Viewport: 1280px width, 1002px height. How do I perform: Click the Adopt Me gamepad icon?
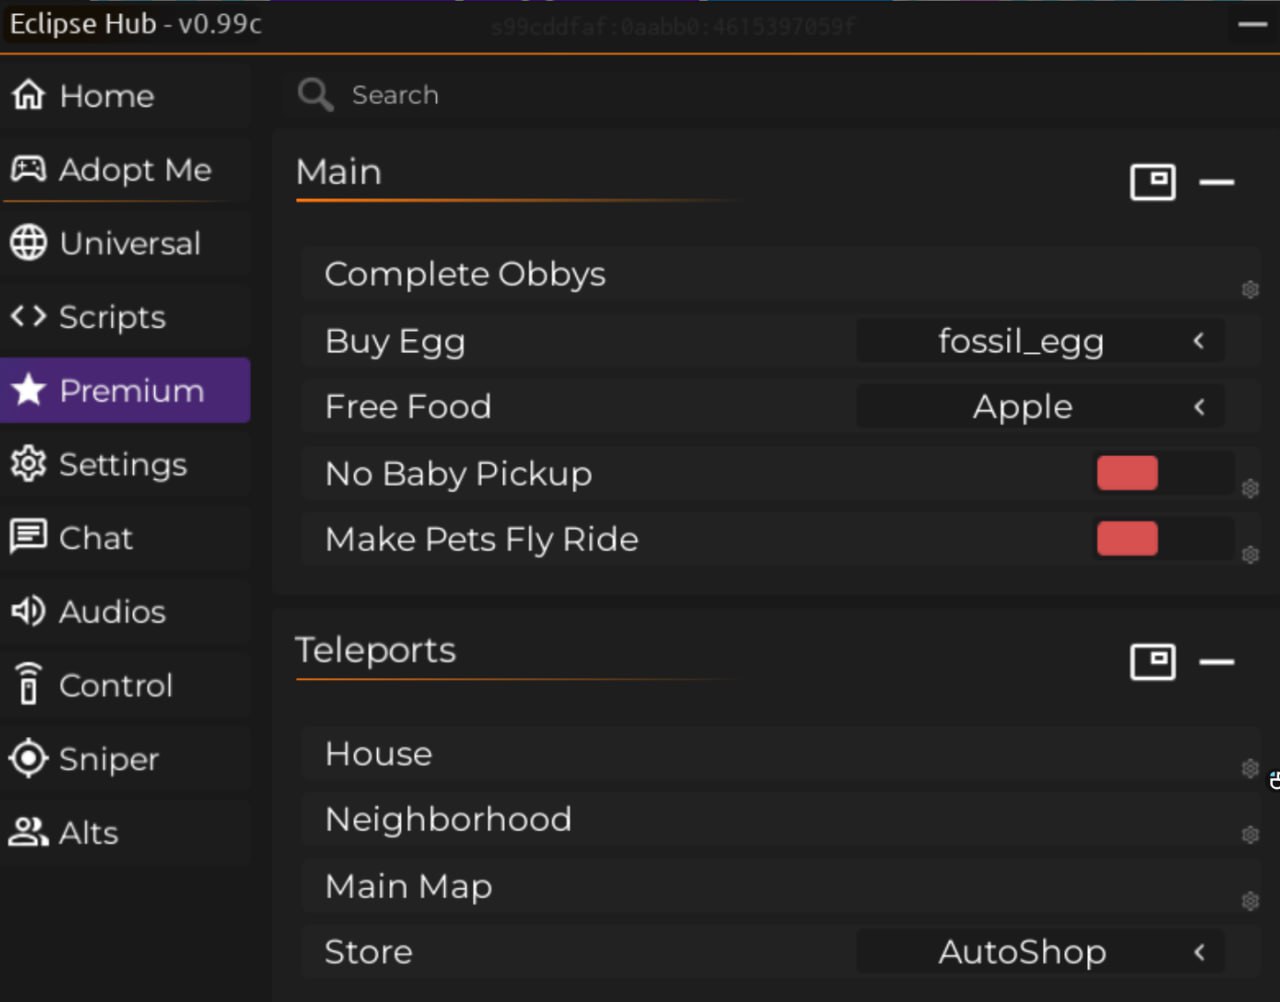28,169
